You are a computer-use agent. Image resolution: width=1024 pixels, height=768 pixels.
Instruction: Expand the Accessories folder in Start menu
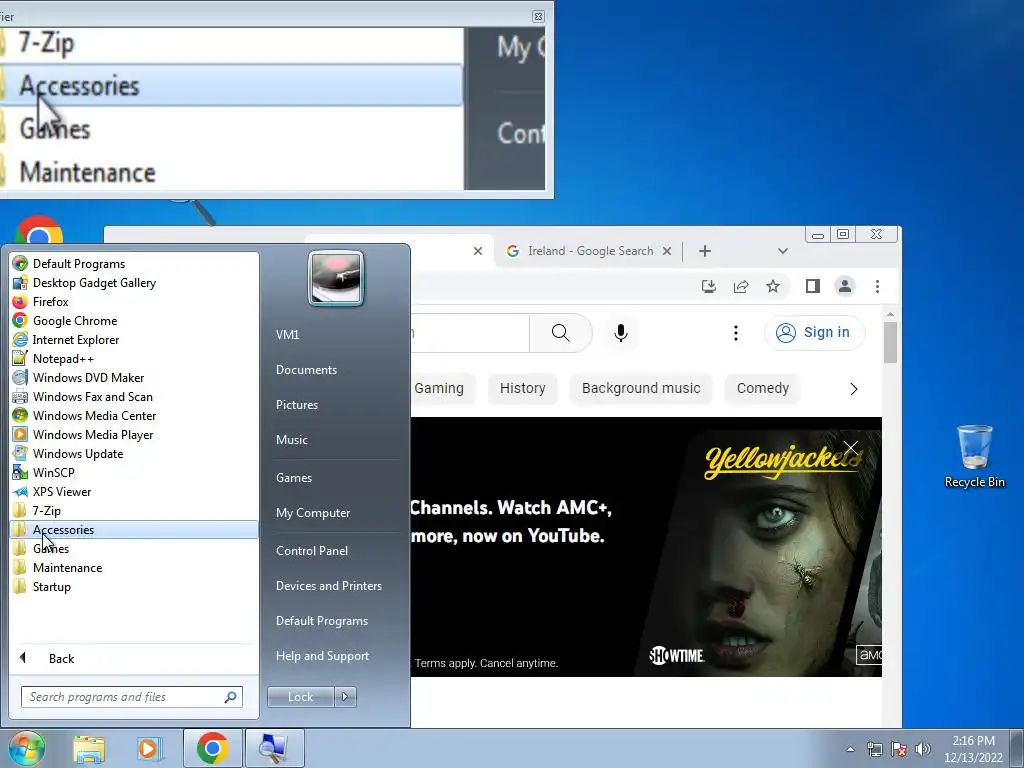pyautogui.click(x=134, y=530)
